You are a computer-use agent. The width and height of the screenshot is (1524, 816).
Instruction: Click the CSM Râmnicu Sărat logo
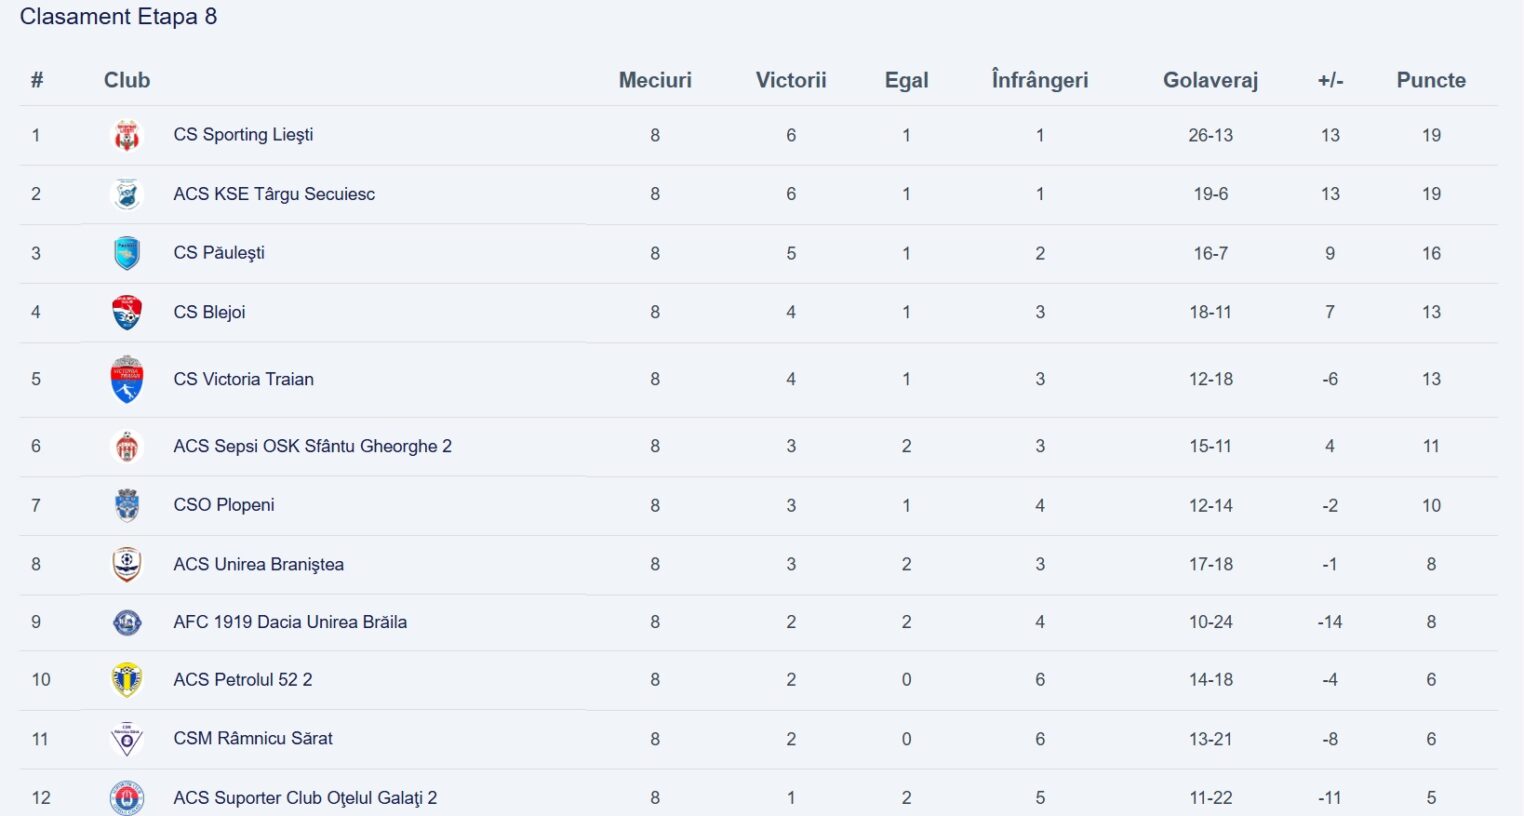tap(127, 739)
